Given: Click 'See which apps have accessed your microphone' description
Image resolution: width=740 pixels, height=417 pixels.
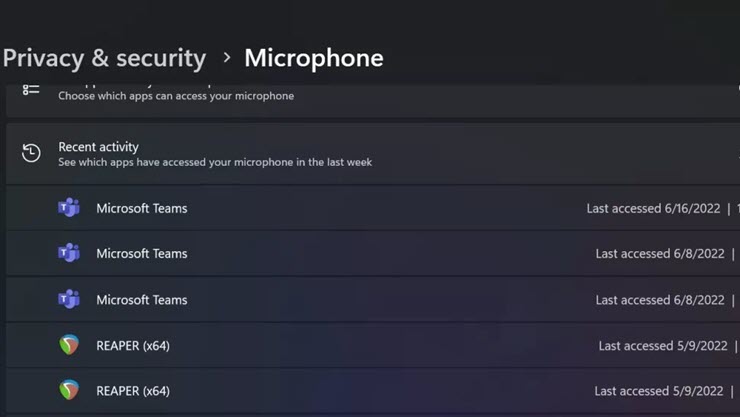Looking at the screenshot, I should [x=214, y=162].
